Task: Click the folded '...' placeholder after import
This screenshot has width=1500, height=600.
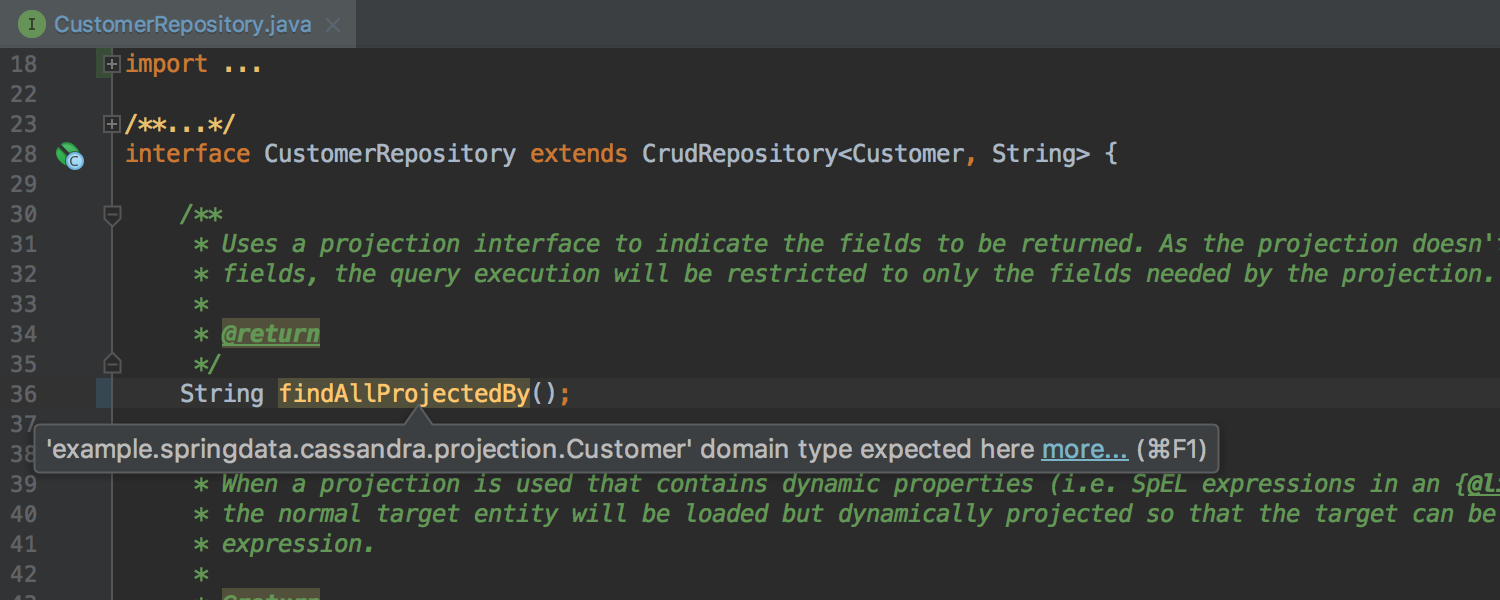Action: 243,64
